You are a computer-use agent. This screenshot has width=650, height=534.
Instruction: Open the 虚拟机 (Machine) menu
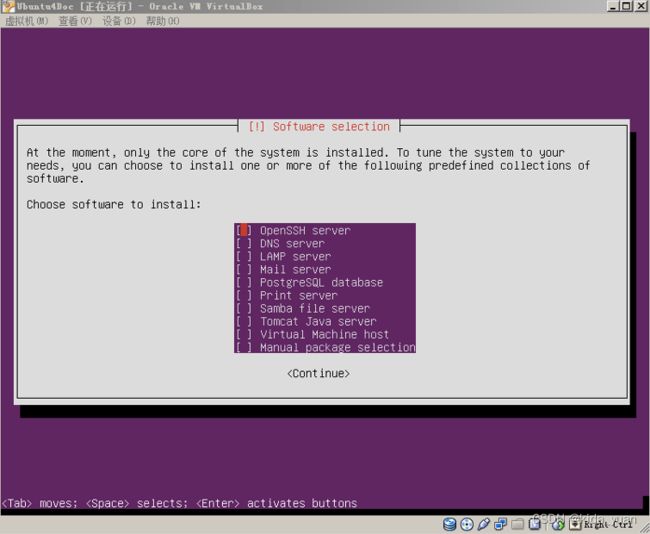(x=27, y=20)
